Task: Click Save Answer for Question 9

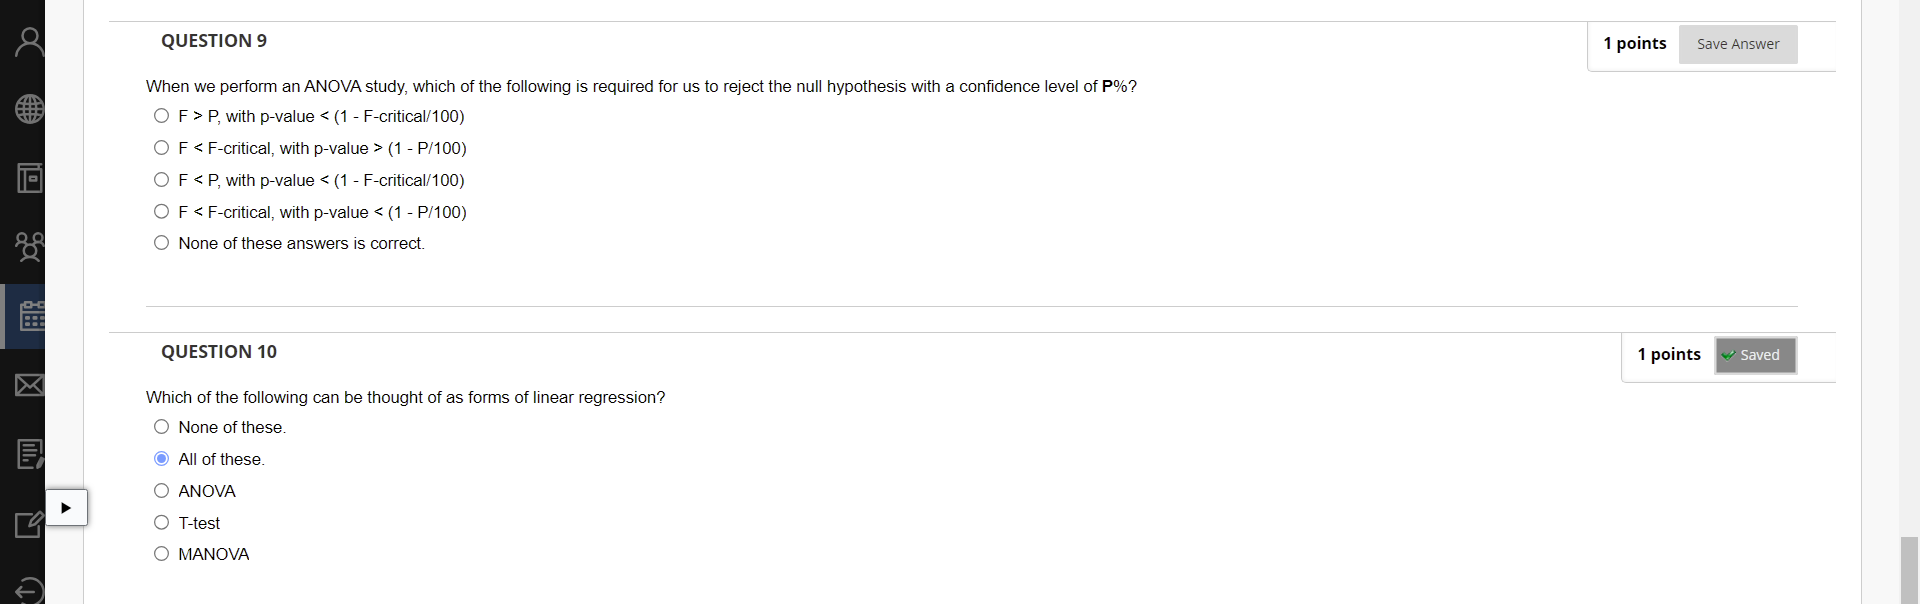Action: click(x=1738, y=44)
